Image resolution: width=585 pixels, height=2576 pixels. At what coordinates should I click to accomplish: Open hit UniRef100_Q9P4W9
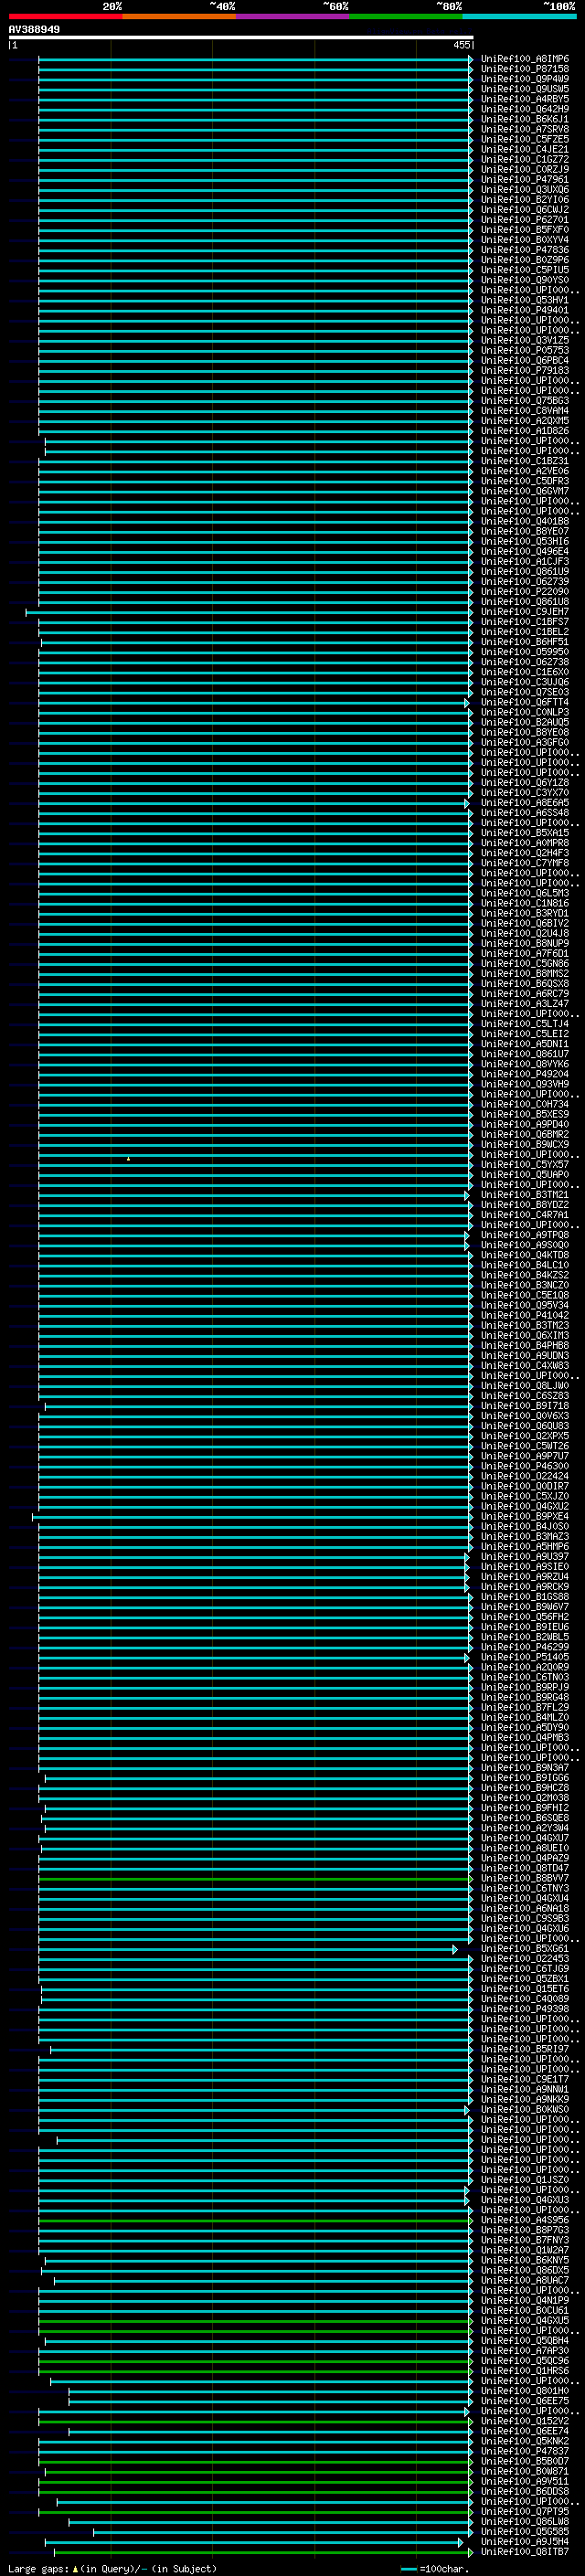(x=525, y=79)
